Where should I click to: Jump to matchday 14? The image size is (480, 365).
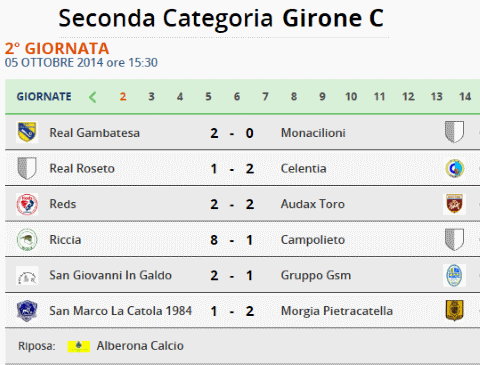(465, 97)
